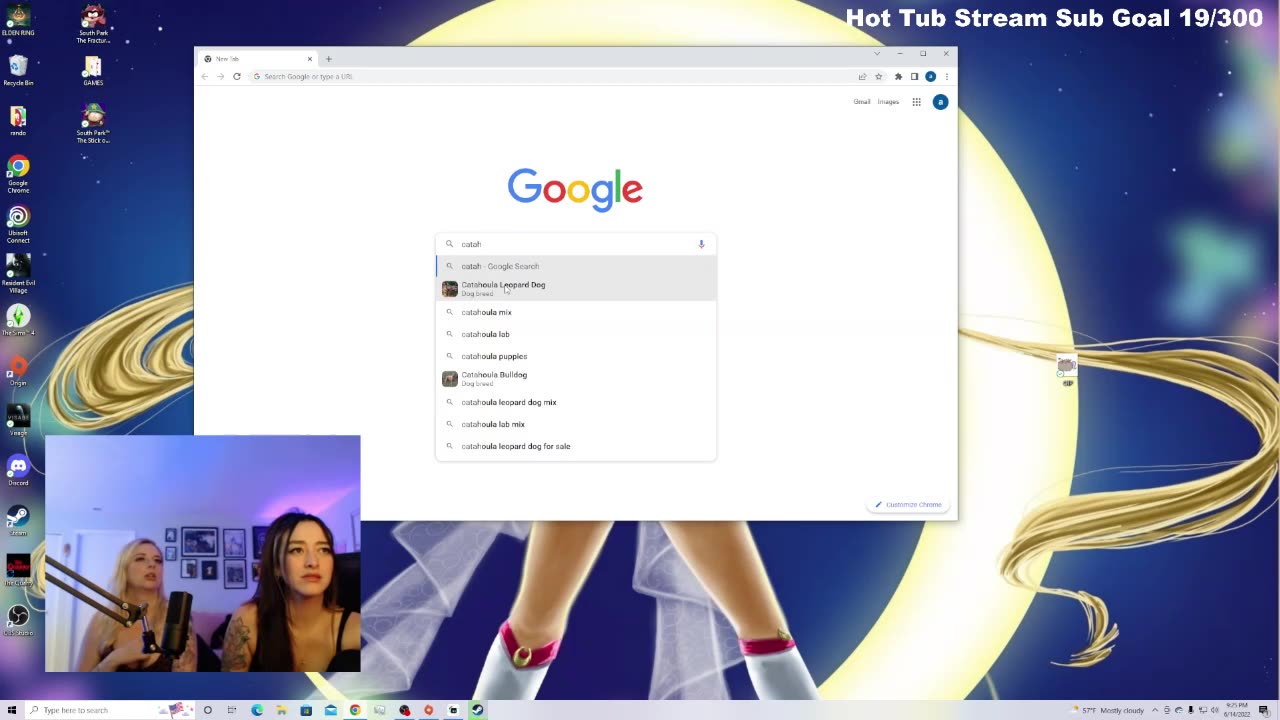Click Catahoula Leopard Dog thumbnail image
Screen dimensions: 1280x720
click(450, 289)
